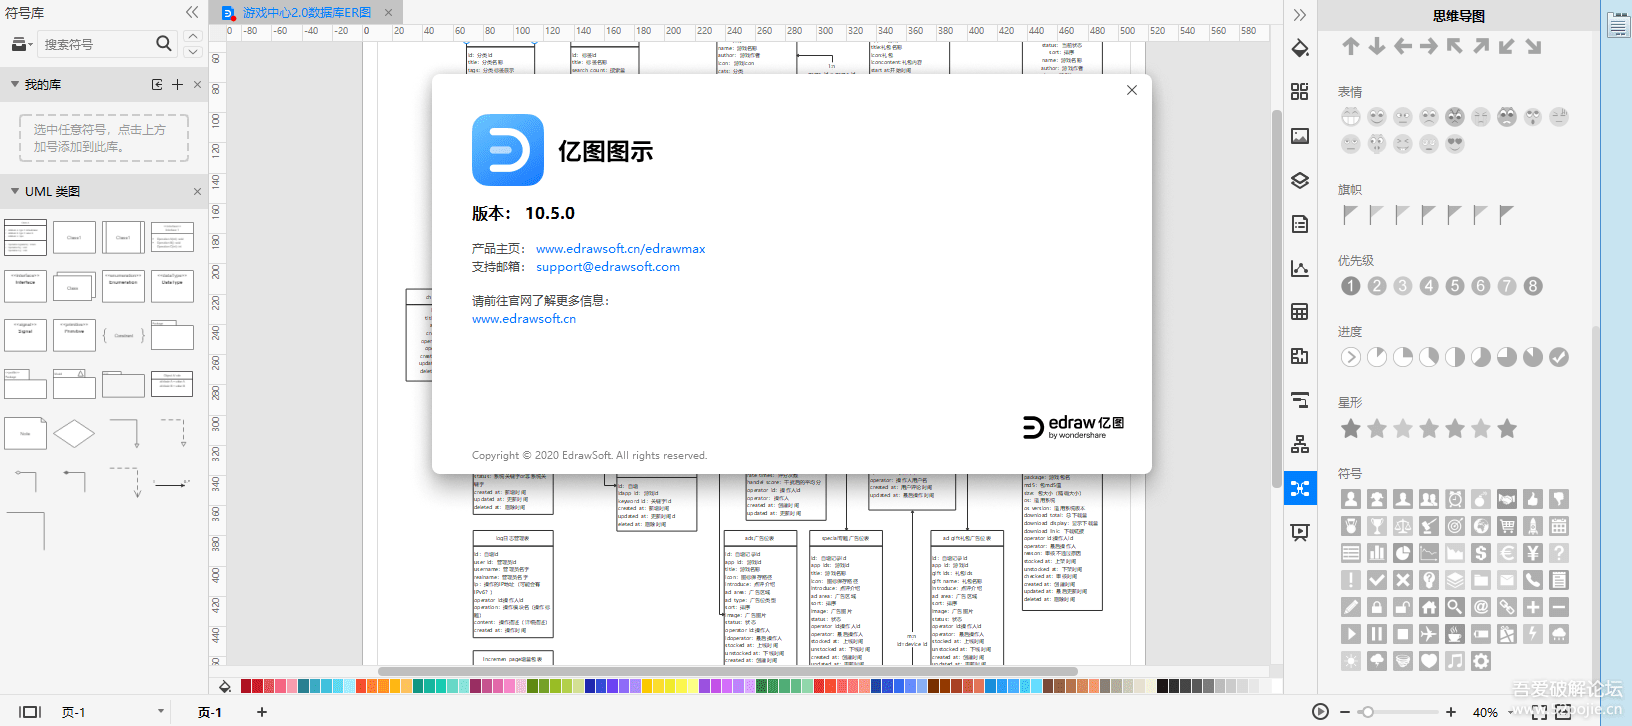Open the library menu dropdown beside search

(x=21, y=44)
